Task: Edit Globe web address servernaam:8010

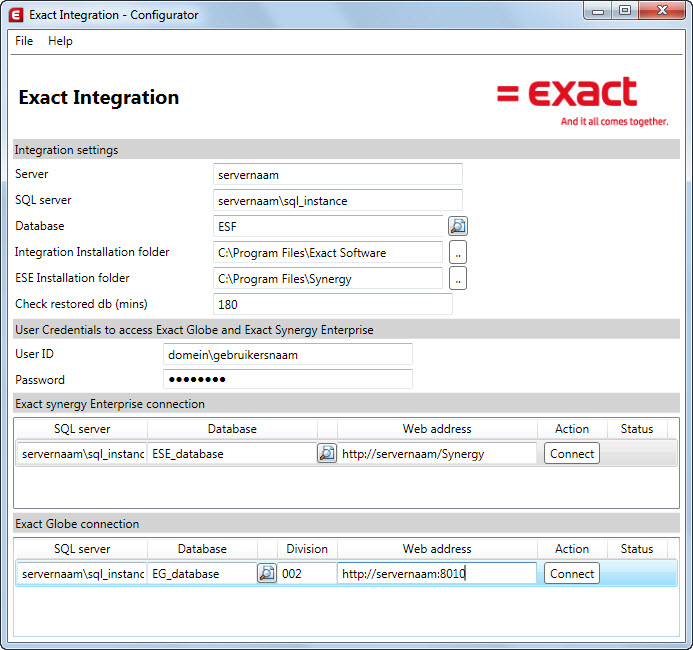Action: (437, 574)
